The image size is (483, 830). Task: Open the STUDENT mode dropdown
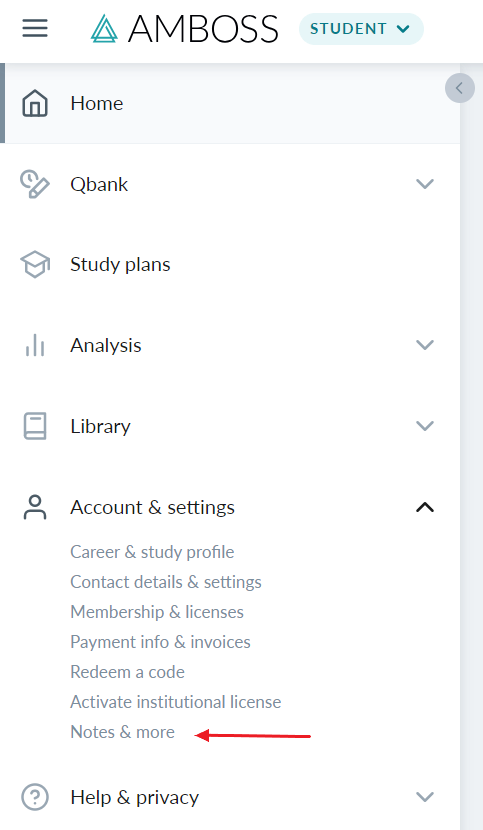coord(361,29)
